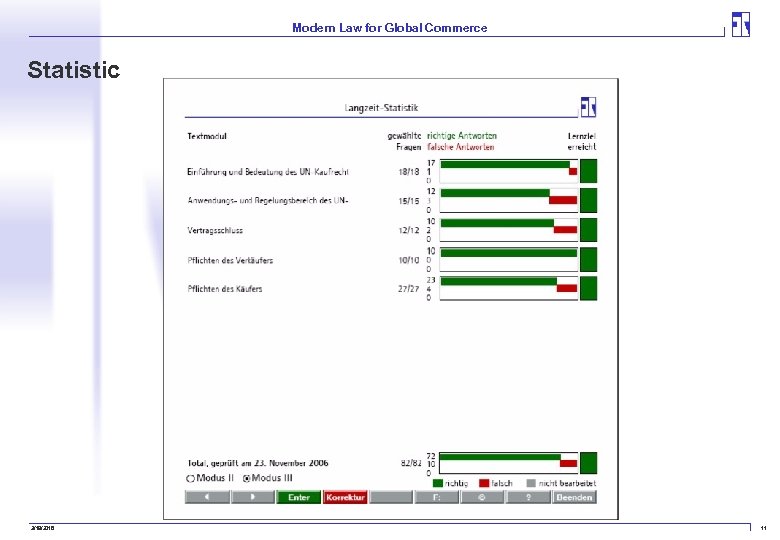This screenshot has width=780, height=540.
Task: Select the Modus III radio button
Action: pos(246,478)
